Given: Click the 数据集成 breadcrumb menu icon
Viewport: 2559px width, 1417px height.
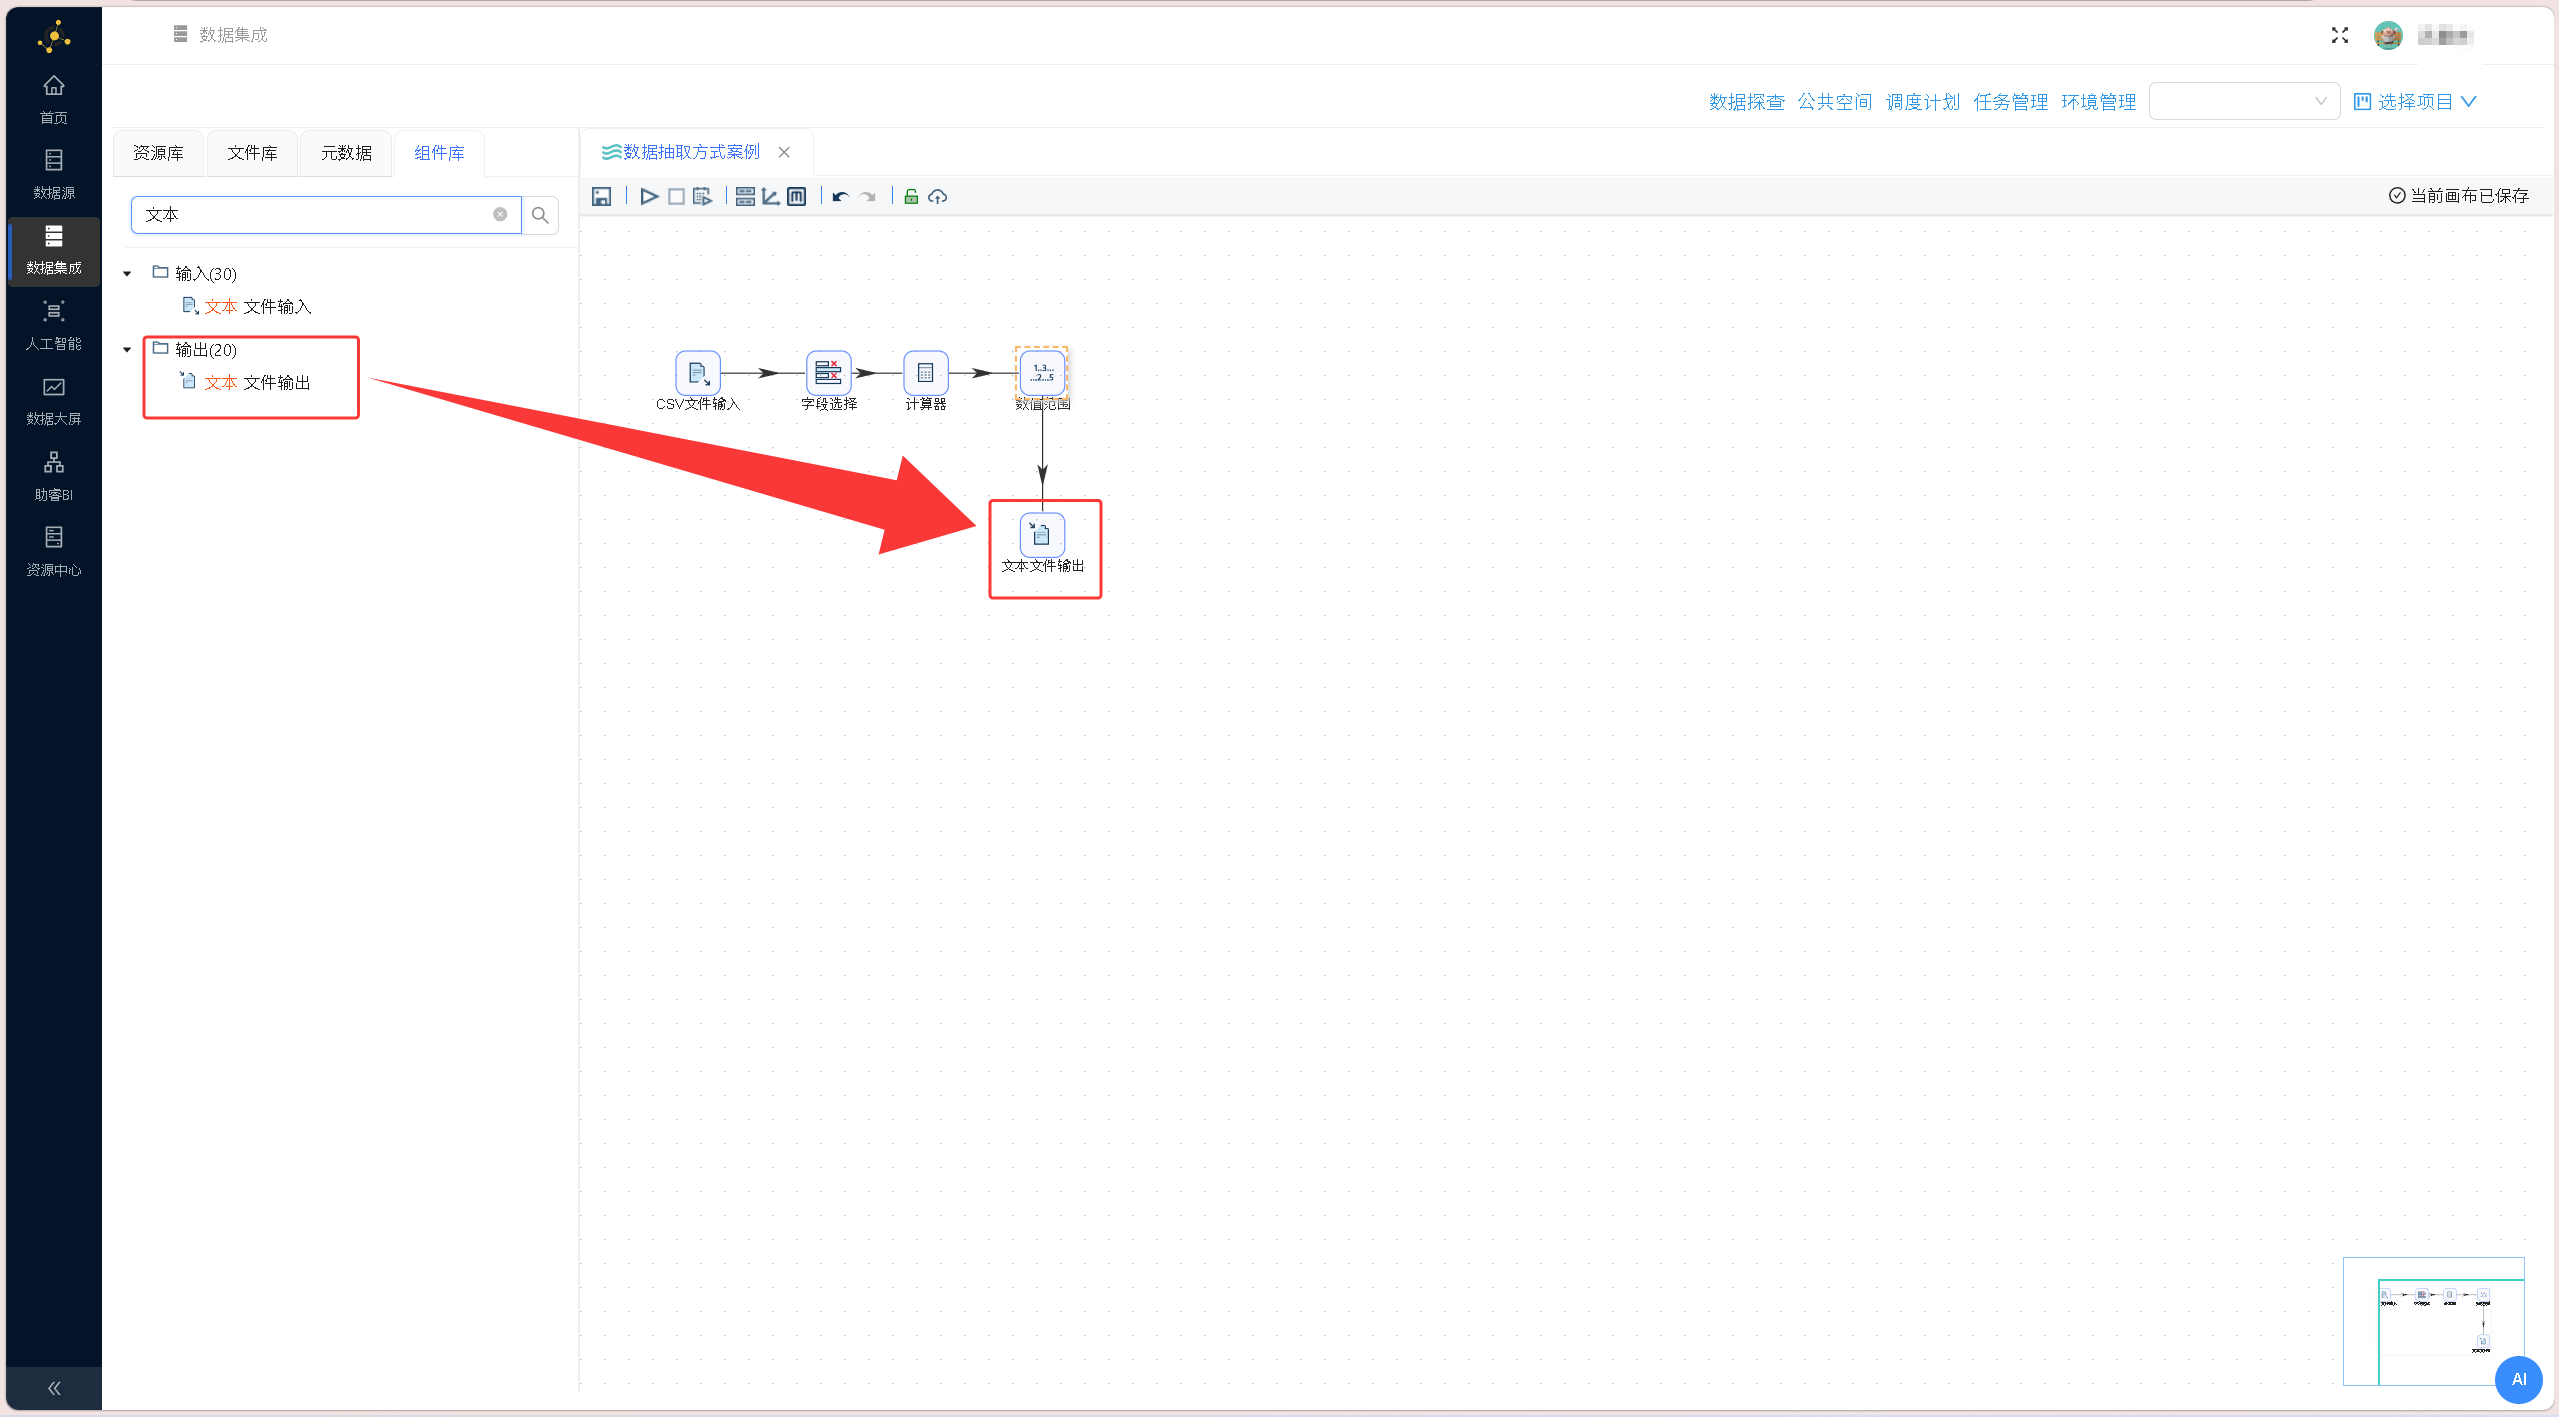Looking at the screenshot, I should pyautogui.click(x=180, y=34).
